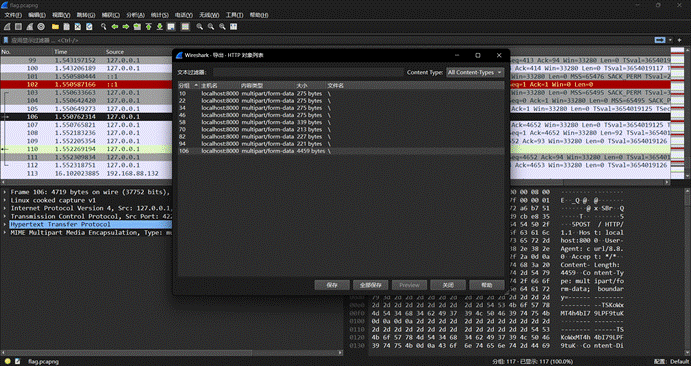Jump to the last packet
Image resolution: width=691 pixels, height=366 pixels.
tap(160, 27)
